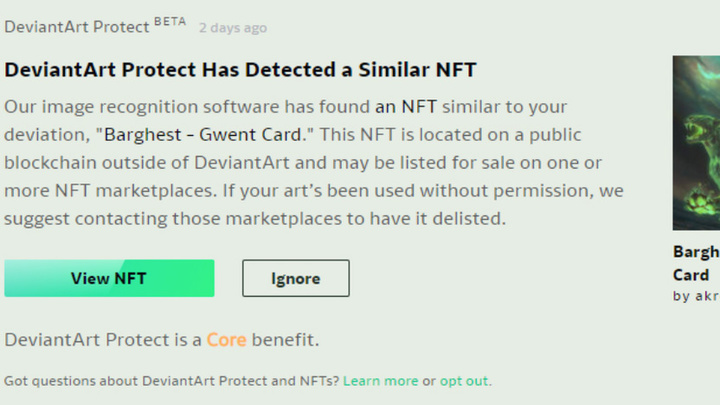This screenshot has height=405, width=720.
Task: Click the 'contacting those marketplaces' suggestion text
Action: pyautogui.click(x=217, y=218)
